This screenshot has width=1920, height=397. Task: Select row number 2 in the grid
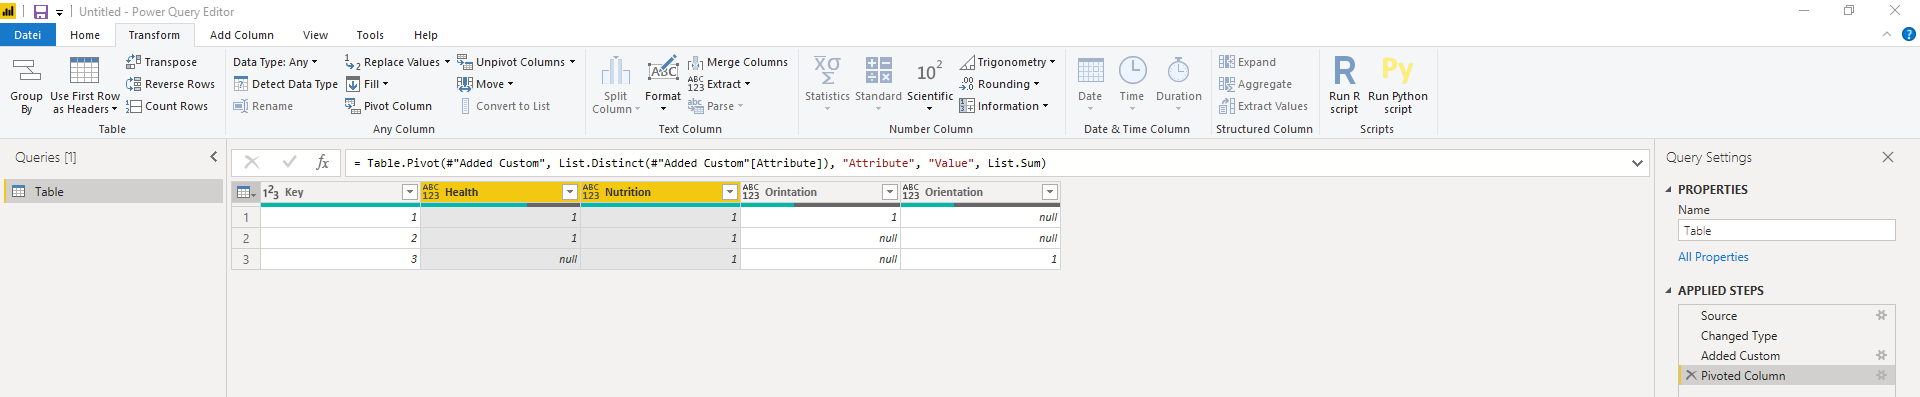246,238
